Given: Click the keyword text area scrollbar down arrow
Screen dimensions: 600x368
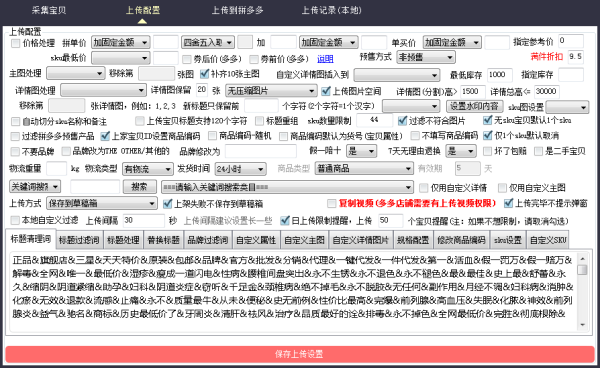Looking at the screenshot, I should 582,324.
